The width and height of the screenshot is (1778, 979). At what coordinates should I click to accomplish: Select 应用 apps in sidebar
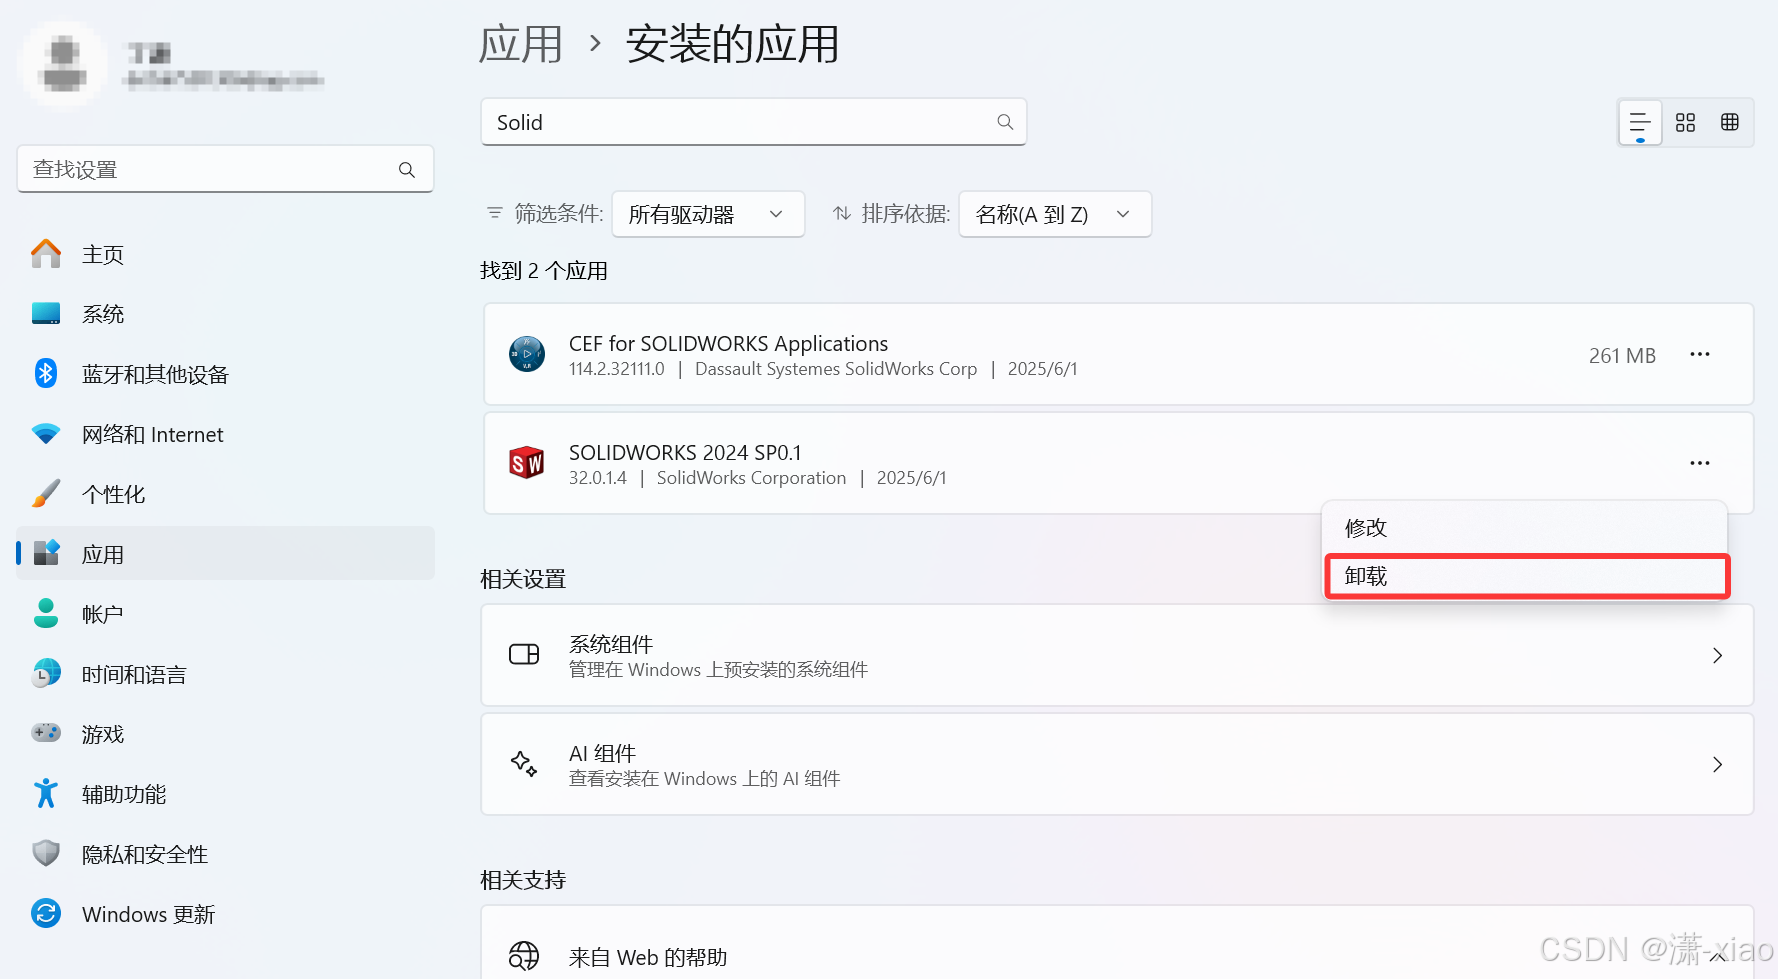pyautogui.click(x=225, y=554)
